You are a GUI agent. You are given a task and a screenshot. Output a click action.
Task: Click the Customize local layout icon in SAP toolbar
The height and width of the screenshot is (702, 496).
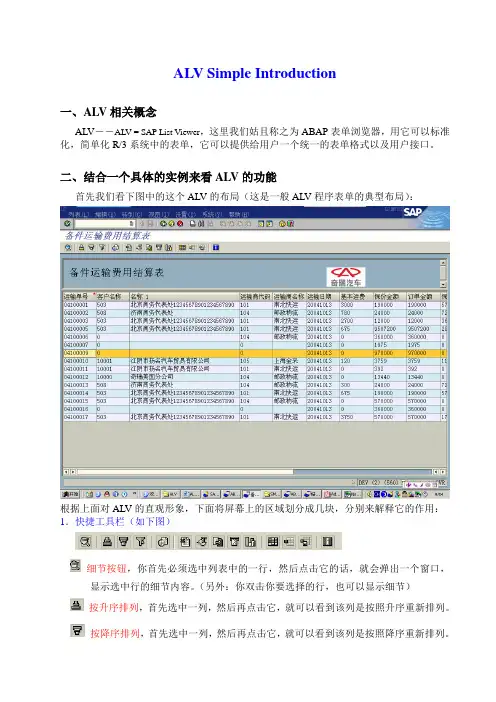(290, 223)
